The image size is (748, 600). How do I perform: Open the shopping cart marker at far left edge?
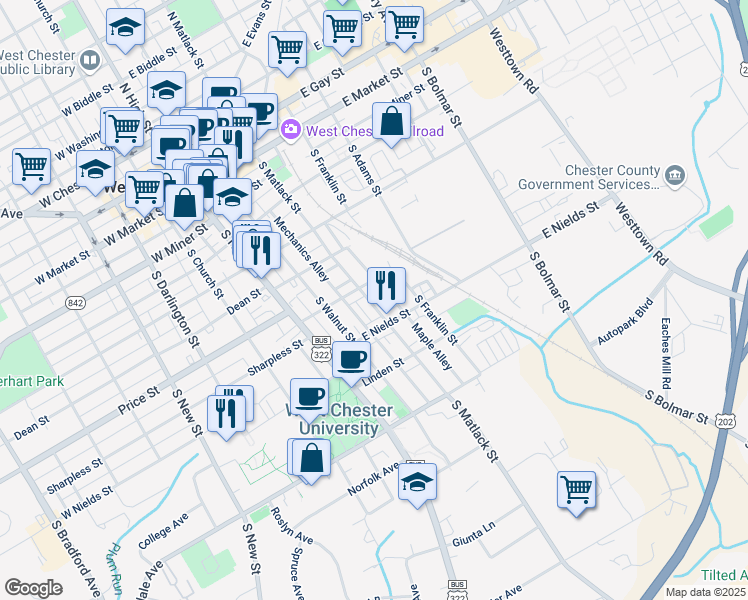(x=31, y=171)
